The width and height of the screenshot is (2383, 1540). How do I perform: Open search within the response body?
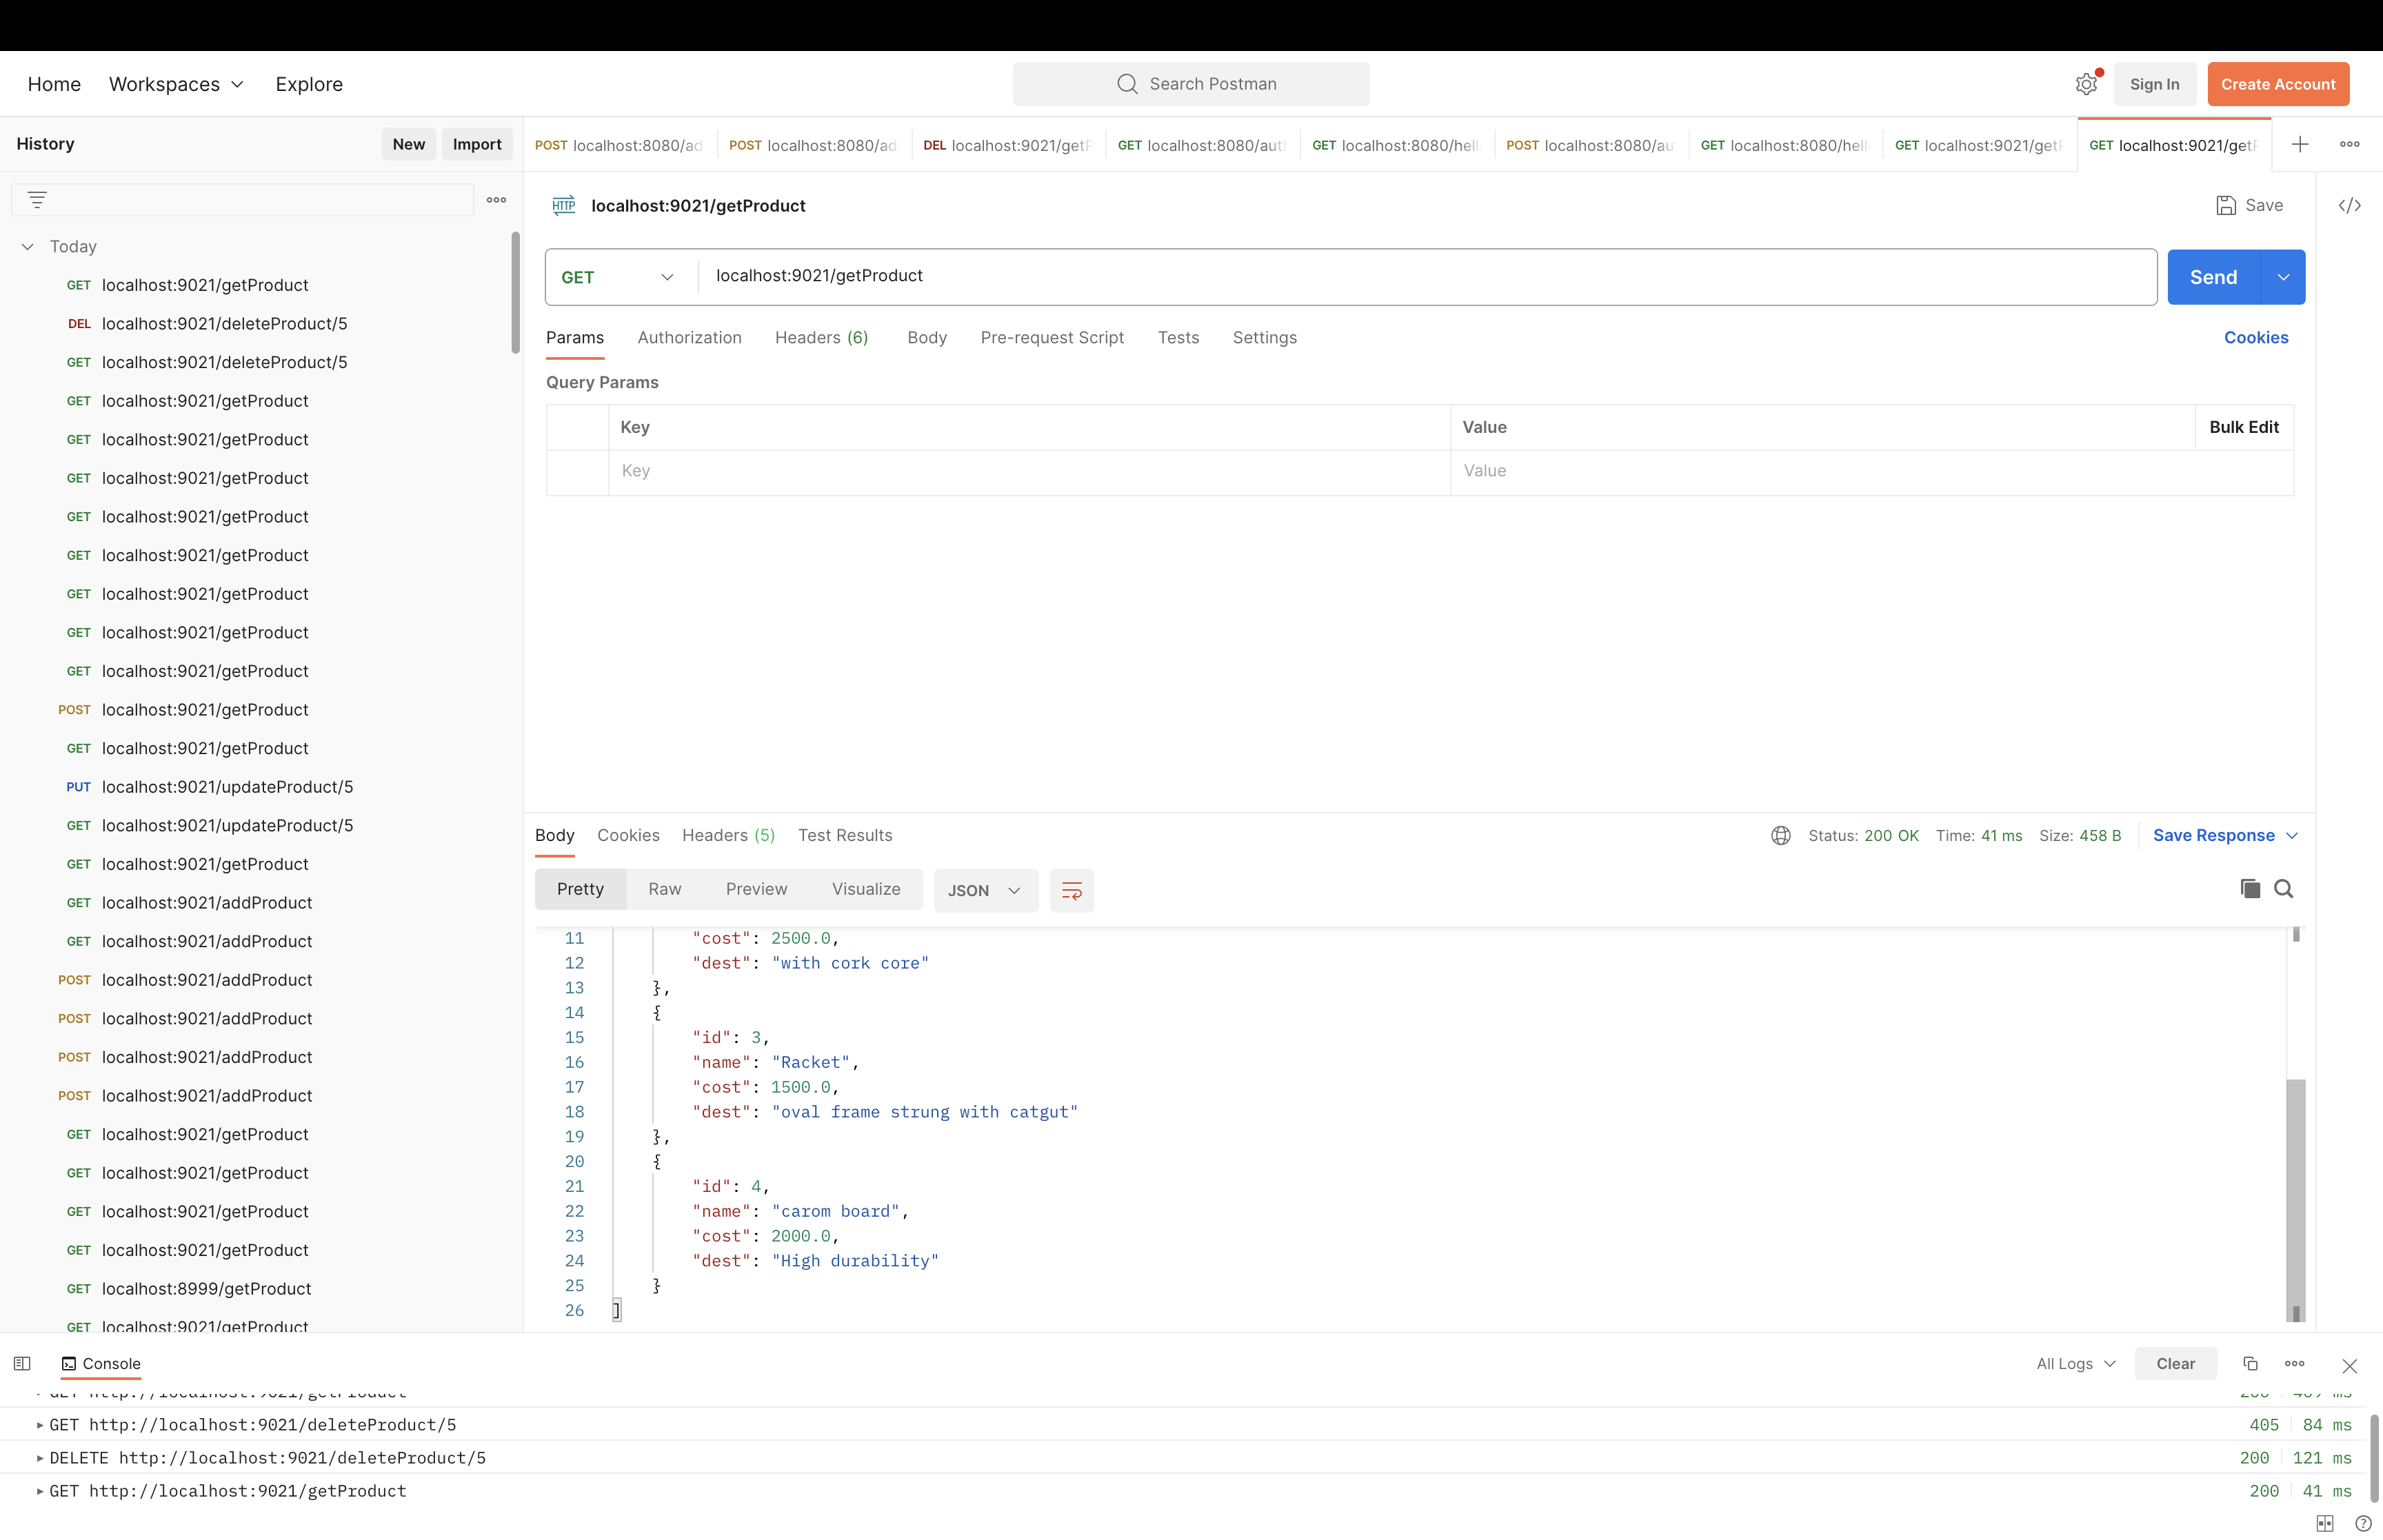pyautogui.click(x=2284, y=888)
